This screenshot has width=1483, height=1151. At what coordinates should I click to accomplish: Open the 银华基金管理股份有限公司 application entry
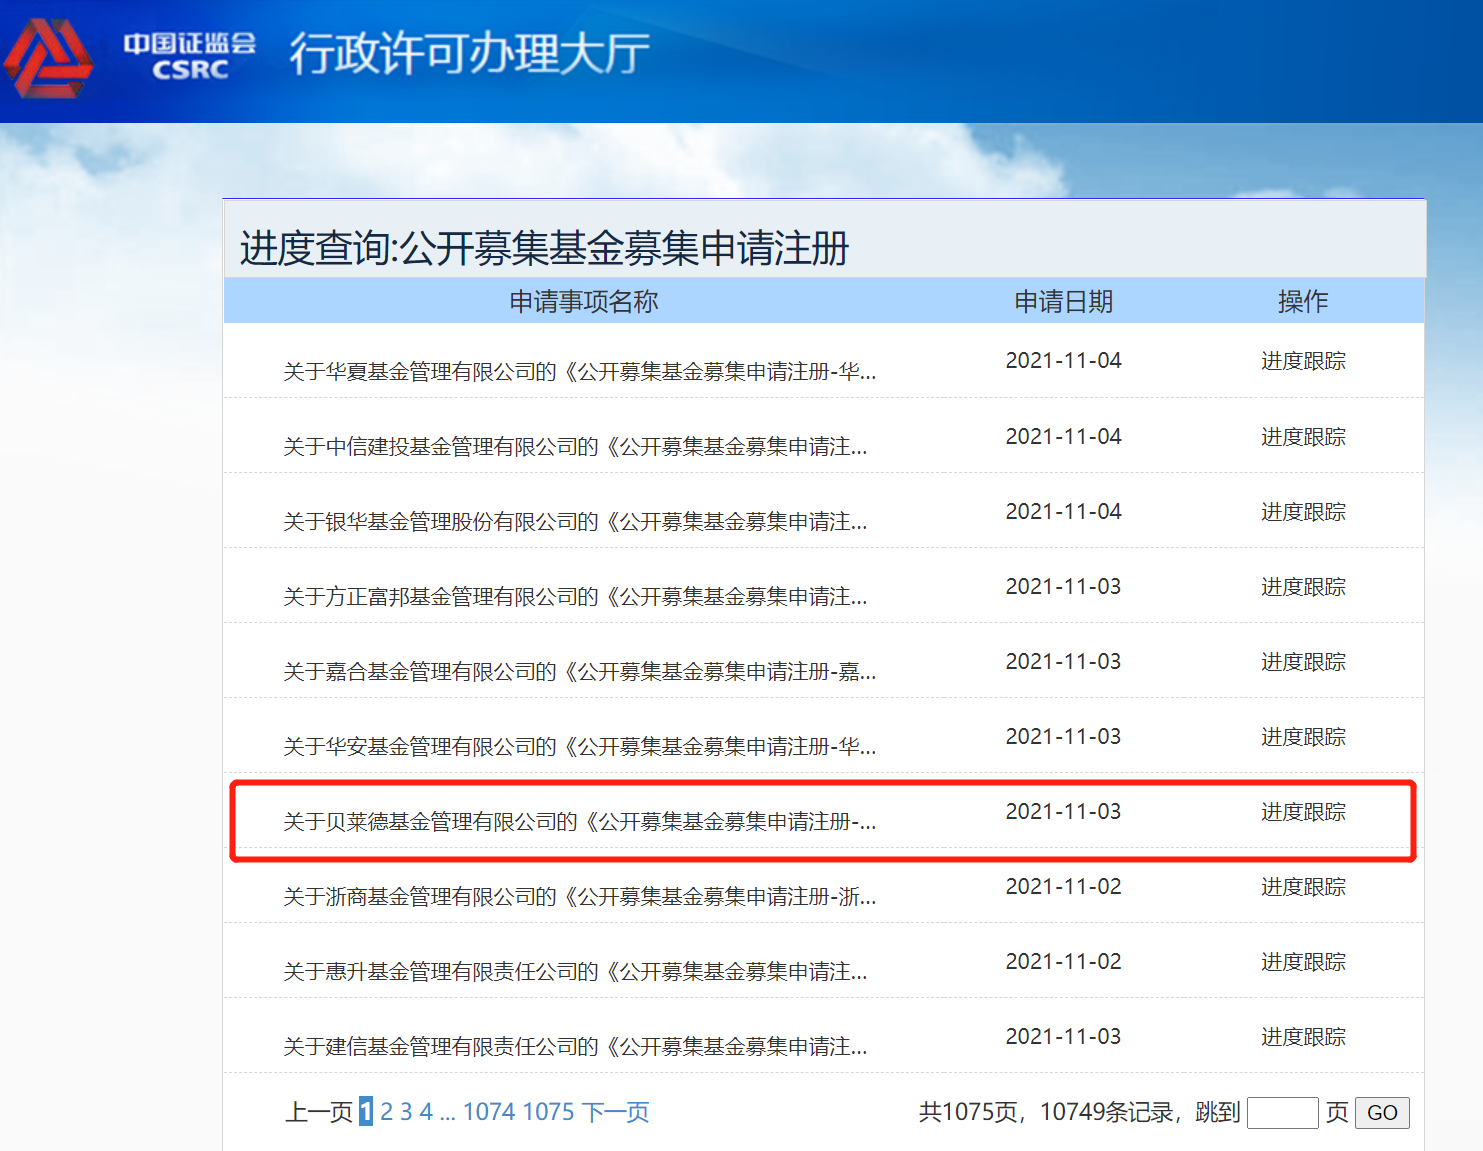click(x=575, y=522)
